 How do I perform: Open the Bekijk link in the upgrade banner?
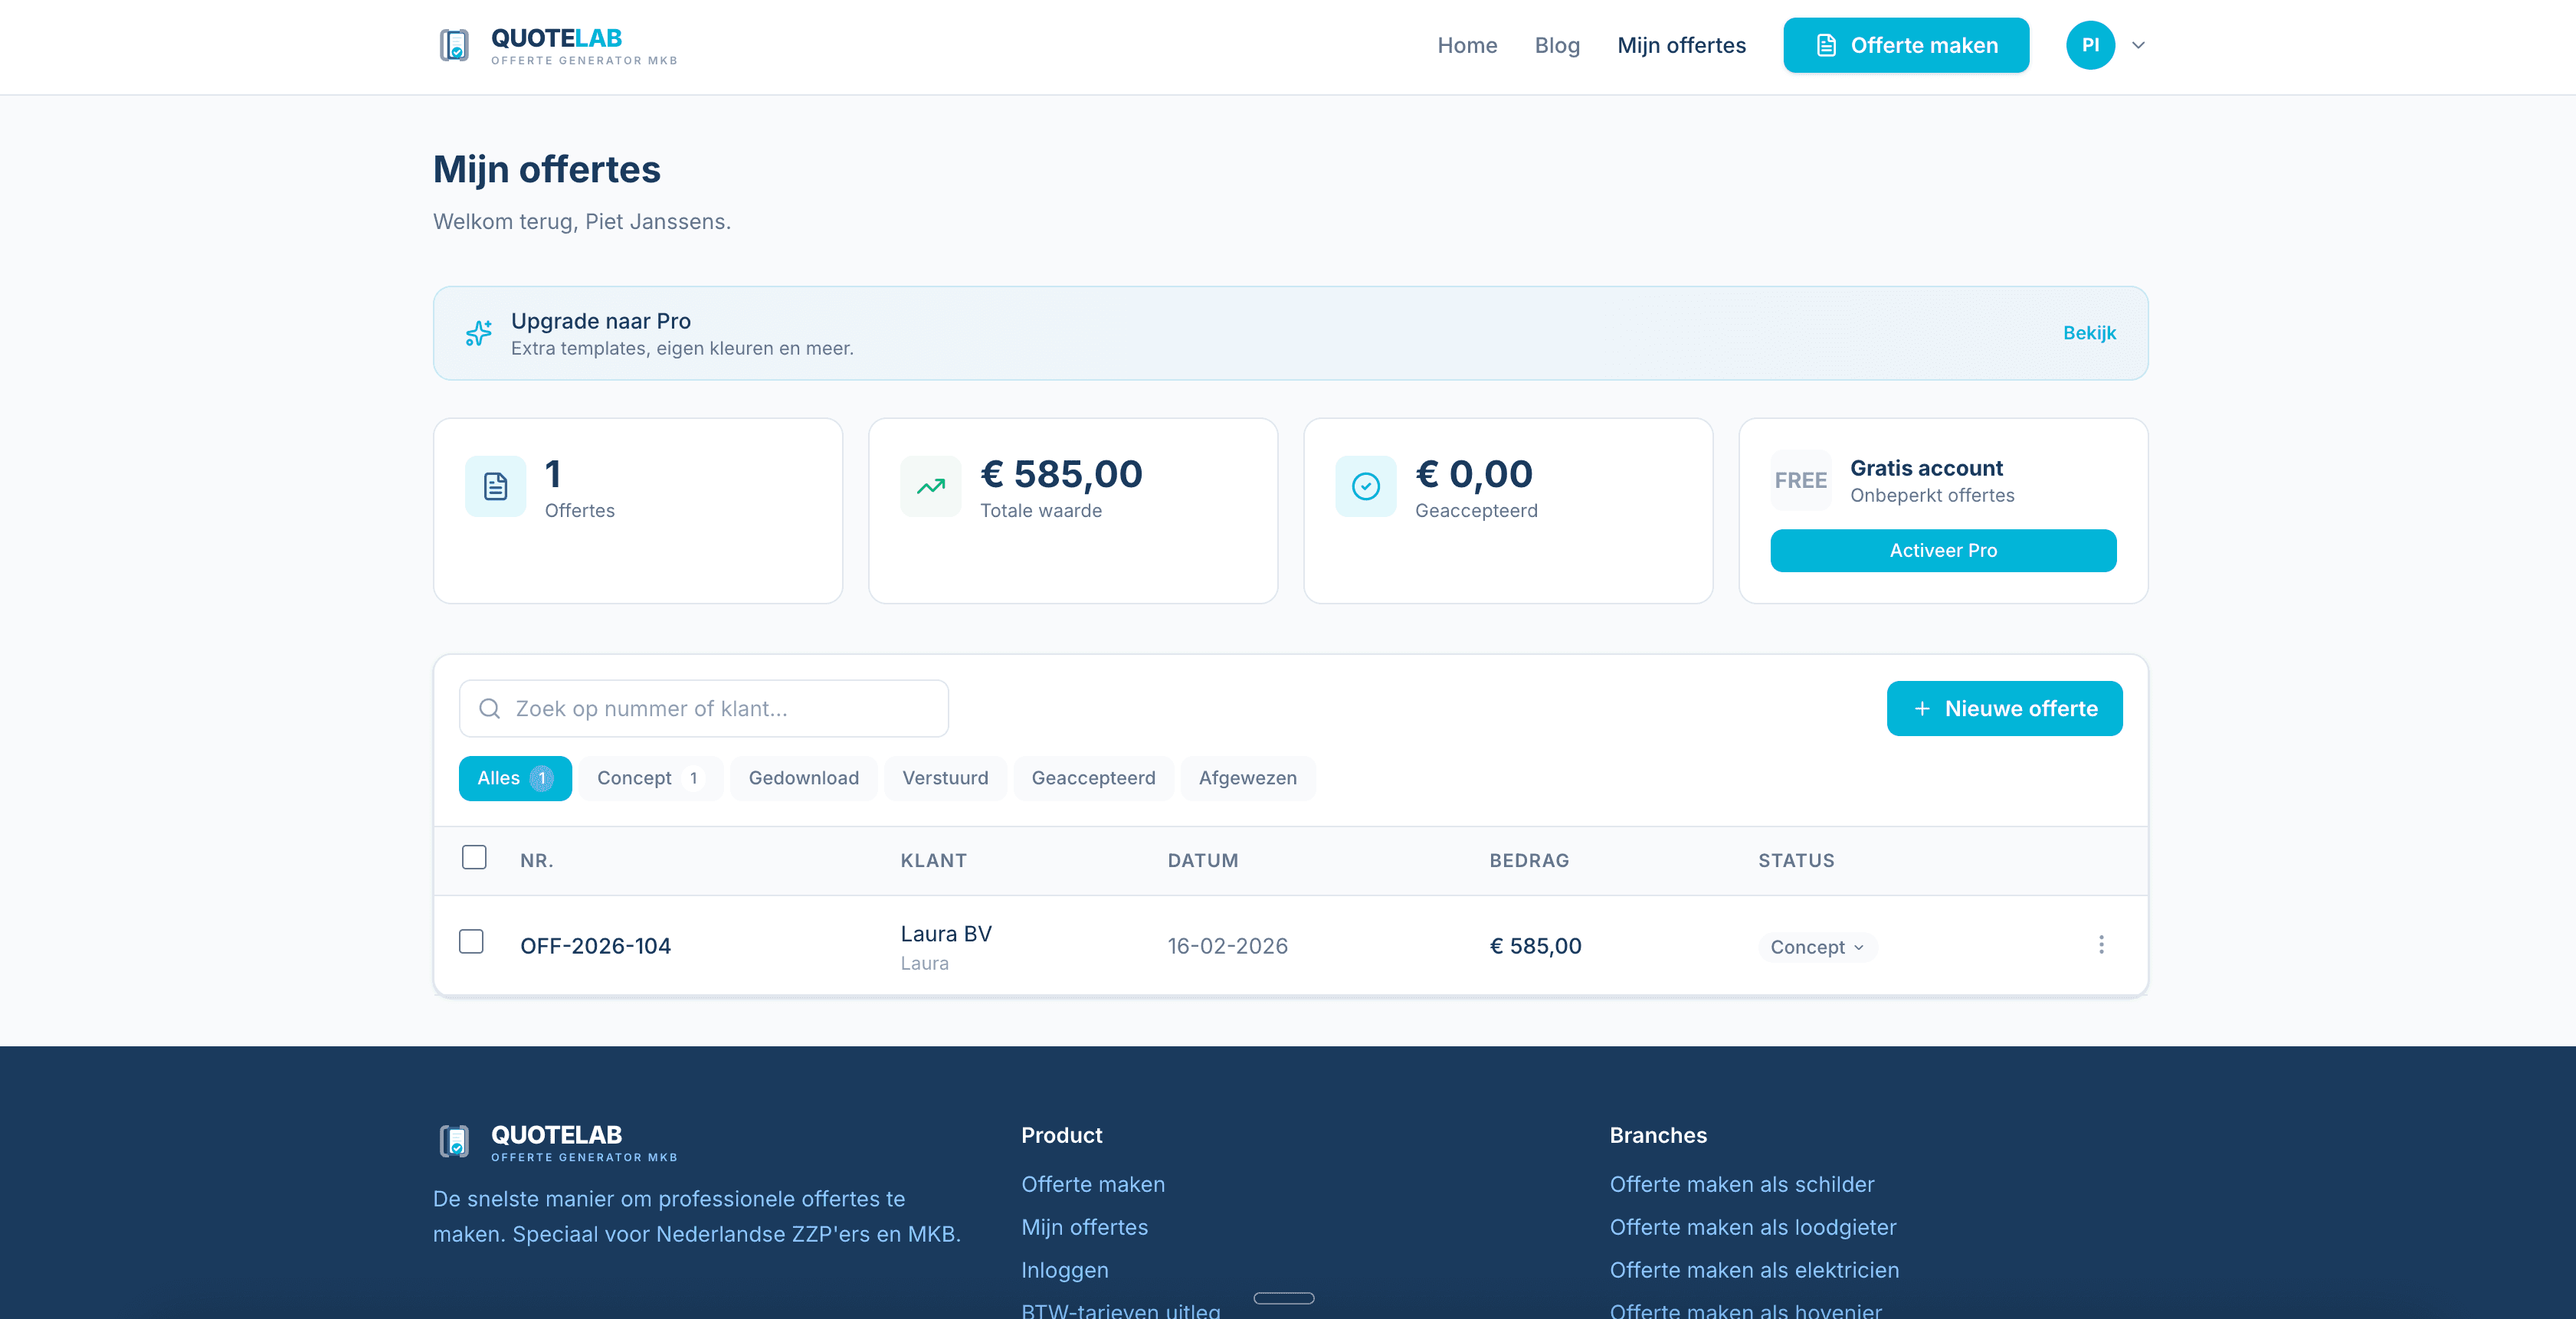[2089, 332]
